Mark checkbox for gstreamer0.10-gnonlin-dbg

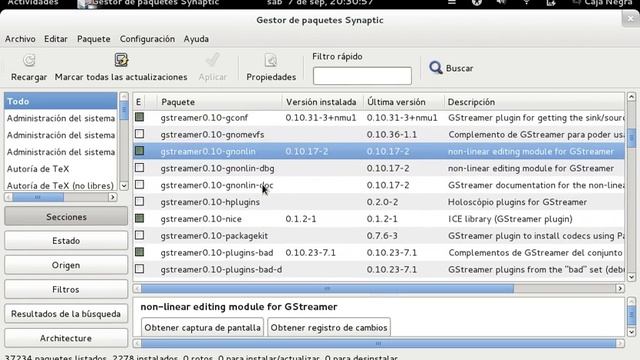pyautogui.click(x=140, y=168)
